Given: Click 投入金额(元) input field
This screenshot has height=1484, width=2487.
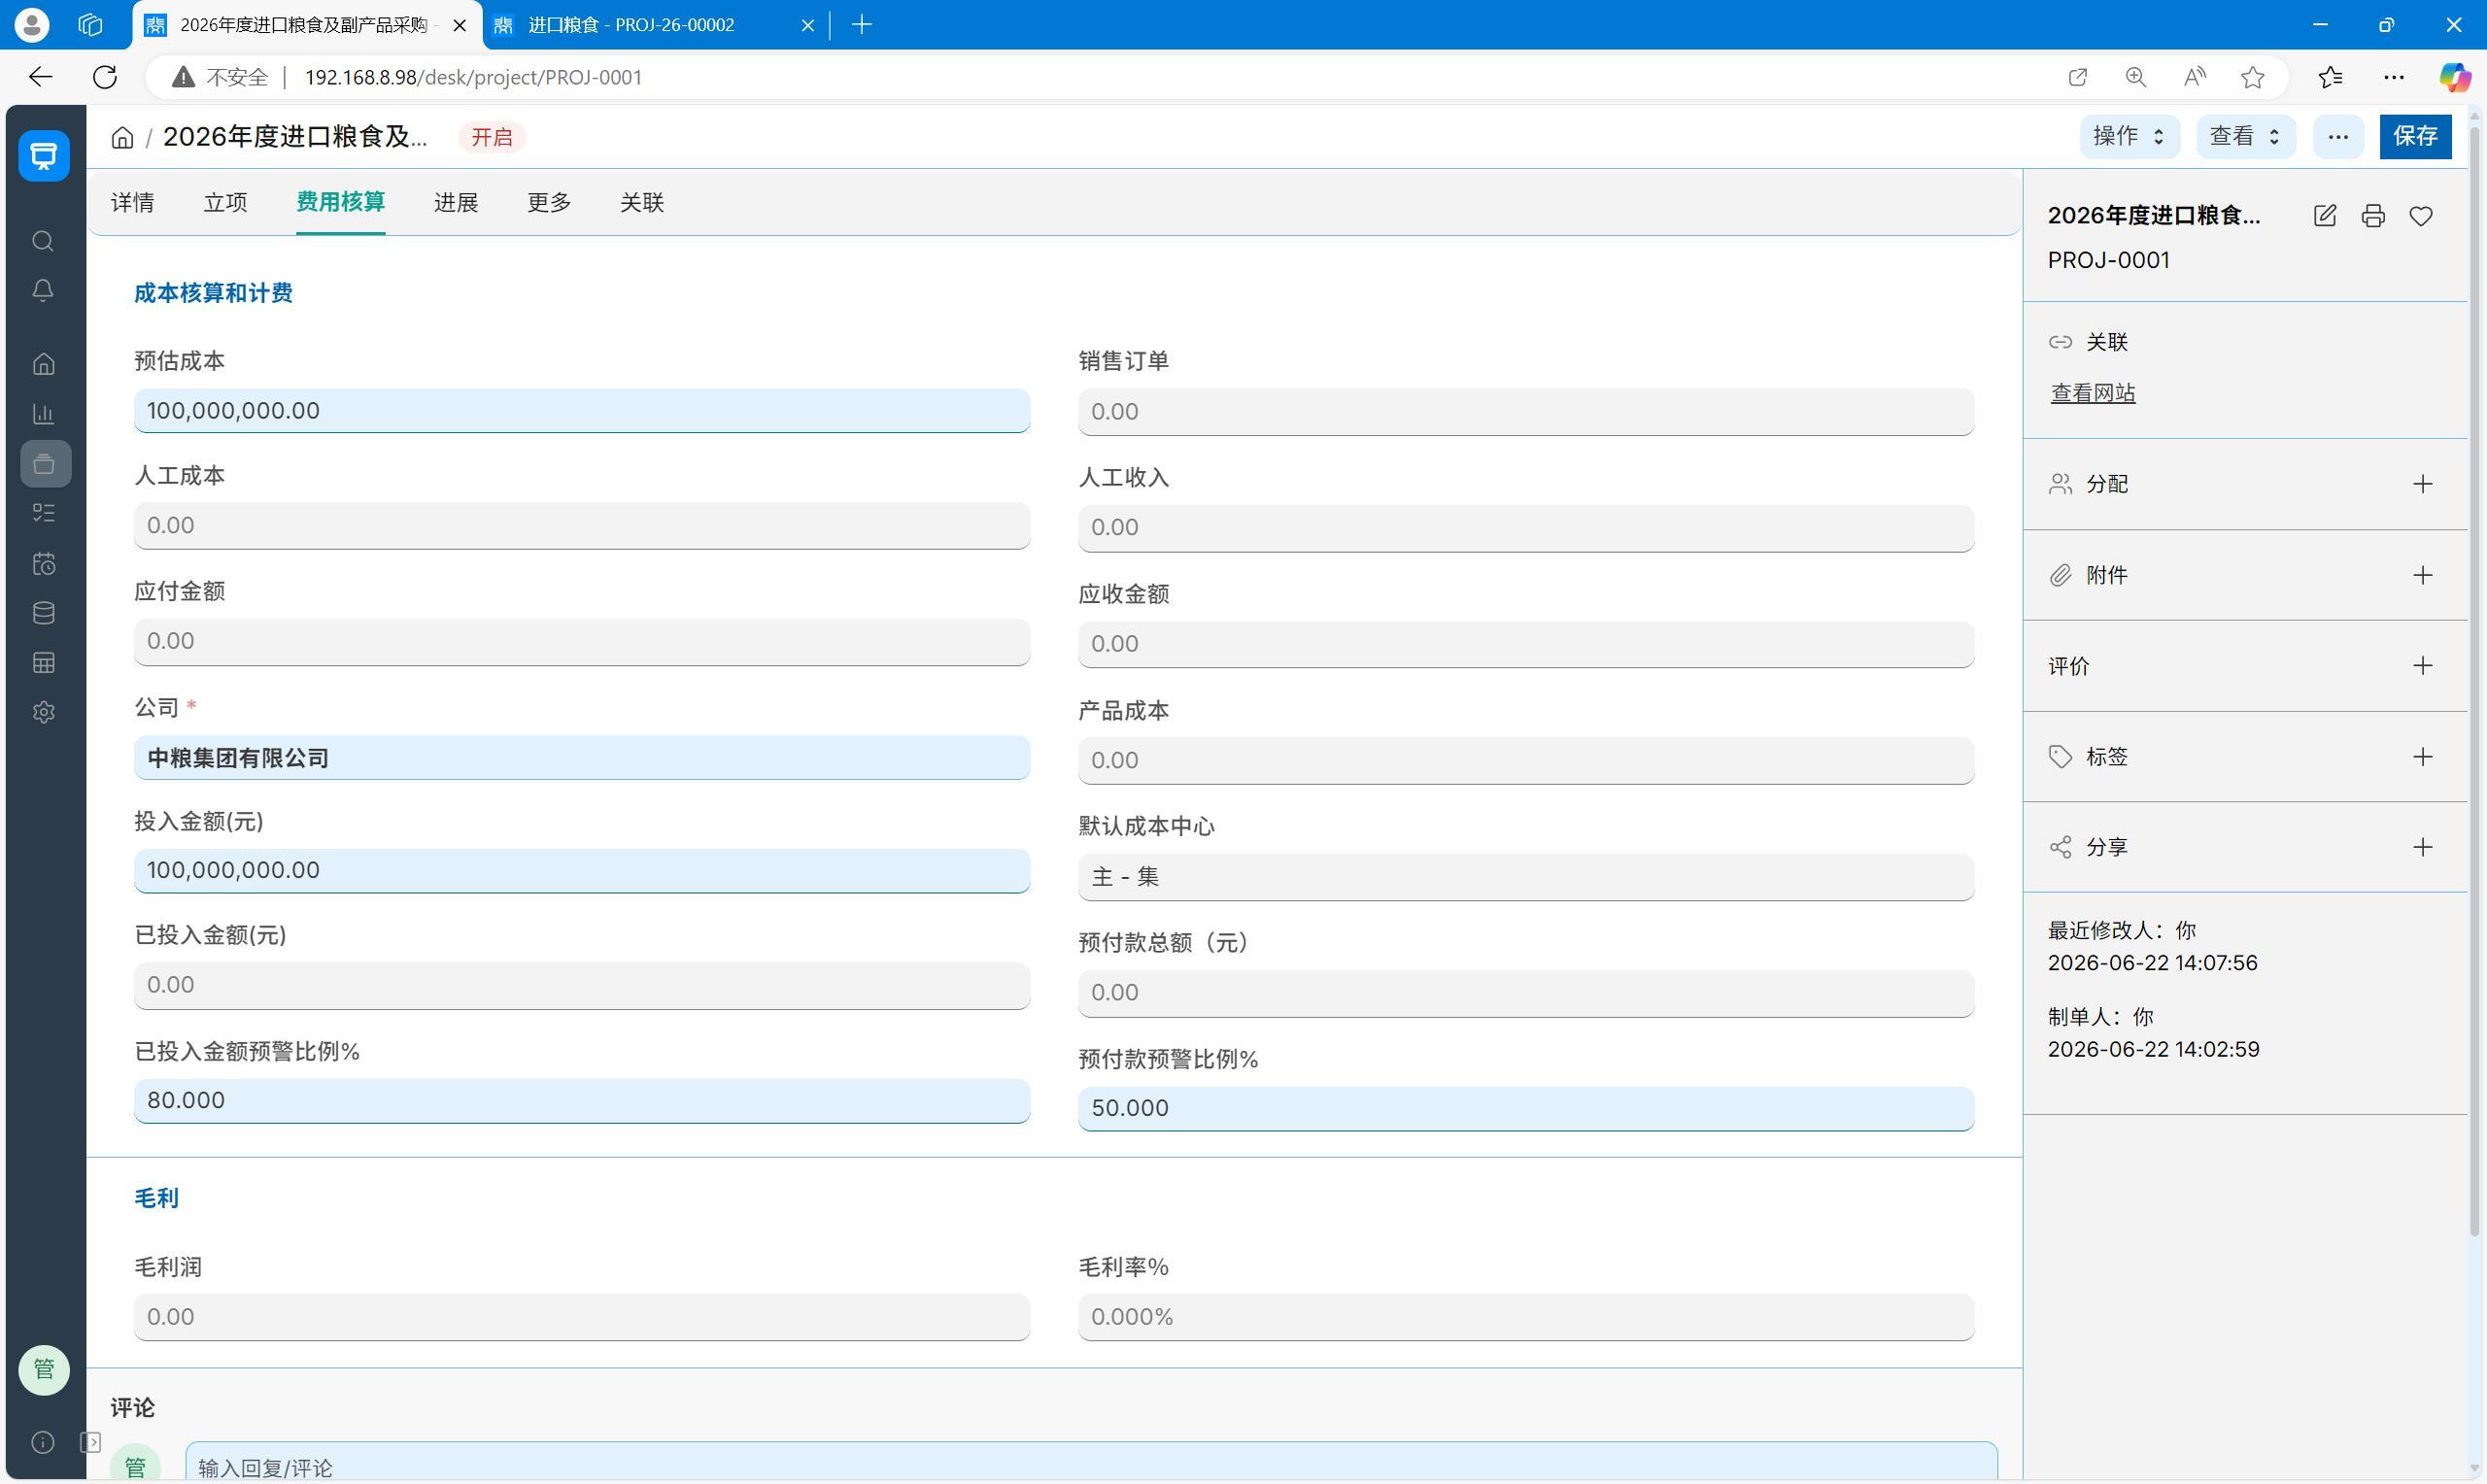Looking at the screenshot, I should coord(582,870).
